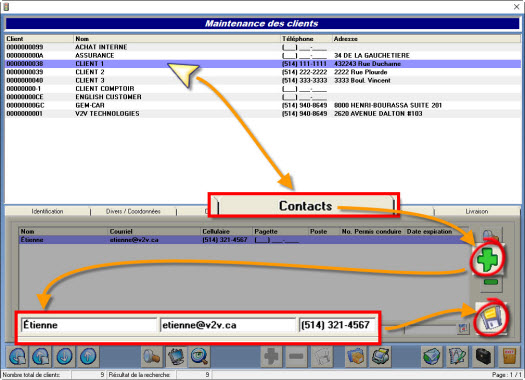The height and width of the screenshot is (380, 525).
Task: Click the No. Permis conduire column header
Action: (371, 231)
